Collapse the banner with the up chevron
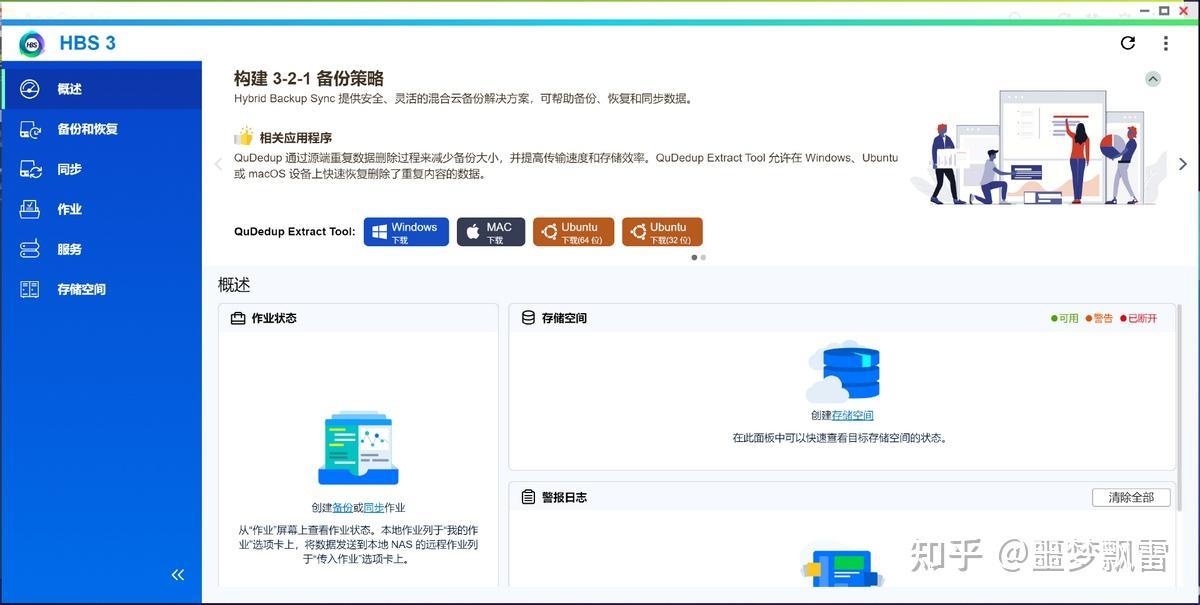Screen dimensions: 1200x605 1153,78
